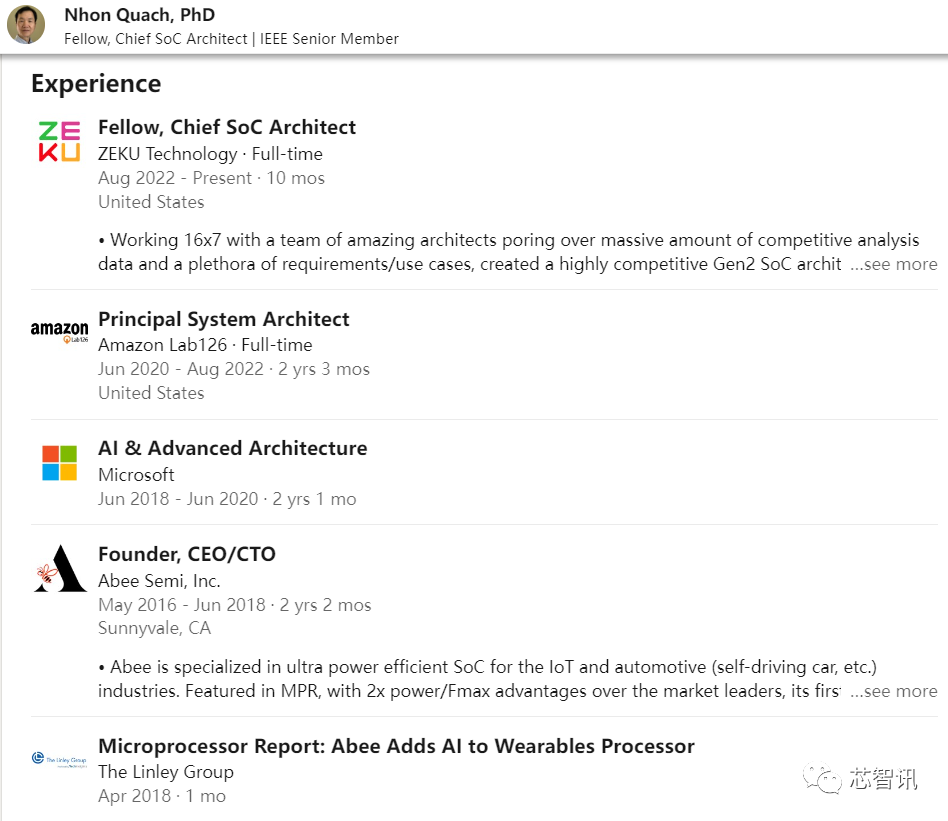948x821 pixels.
Task: Open Principal System Architect position title
Action: 224,319
